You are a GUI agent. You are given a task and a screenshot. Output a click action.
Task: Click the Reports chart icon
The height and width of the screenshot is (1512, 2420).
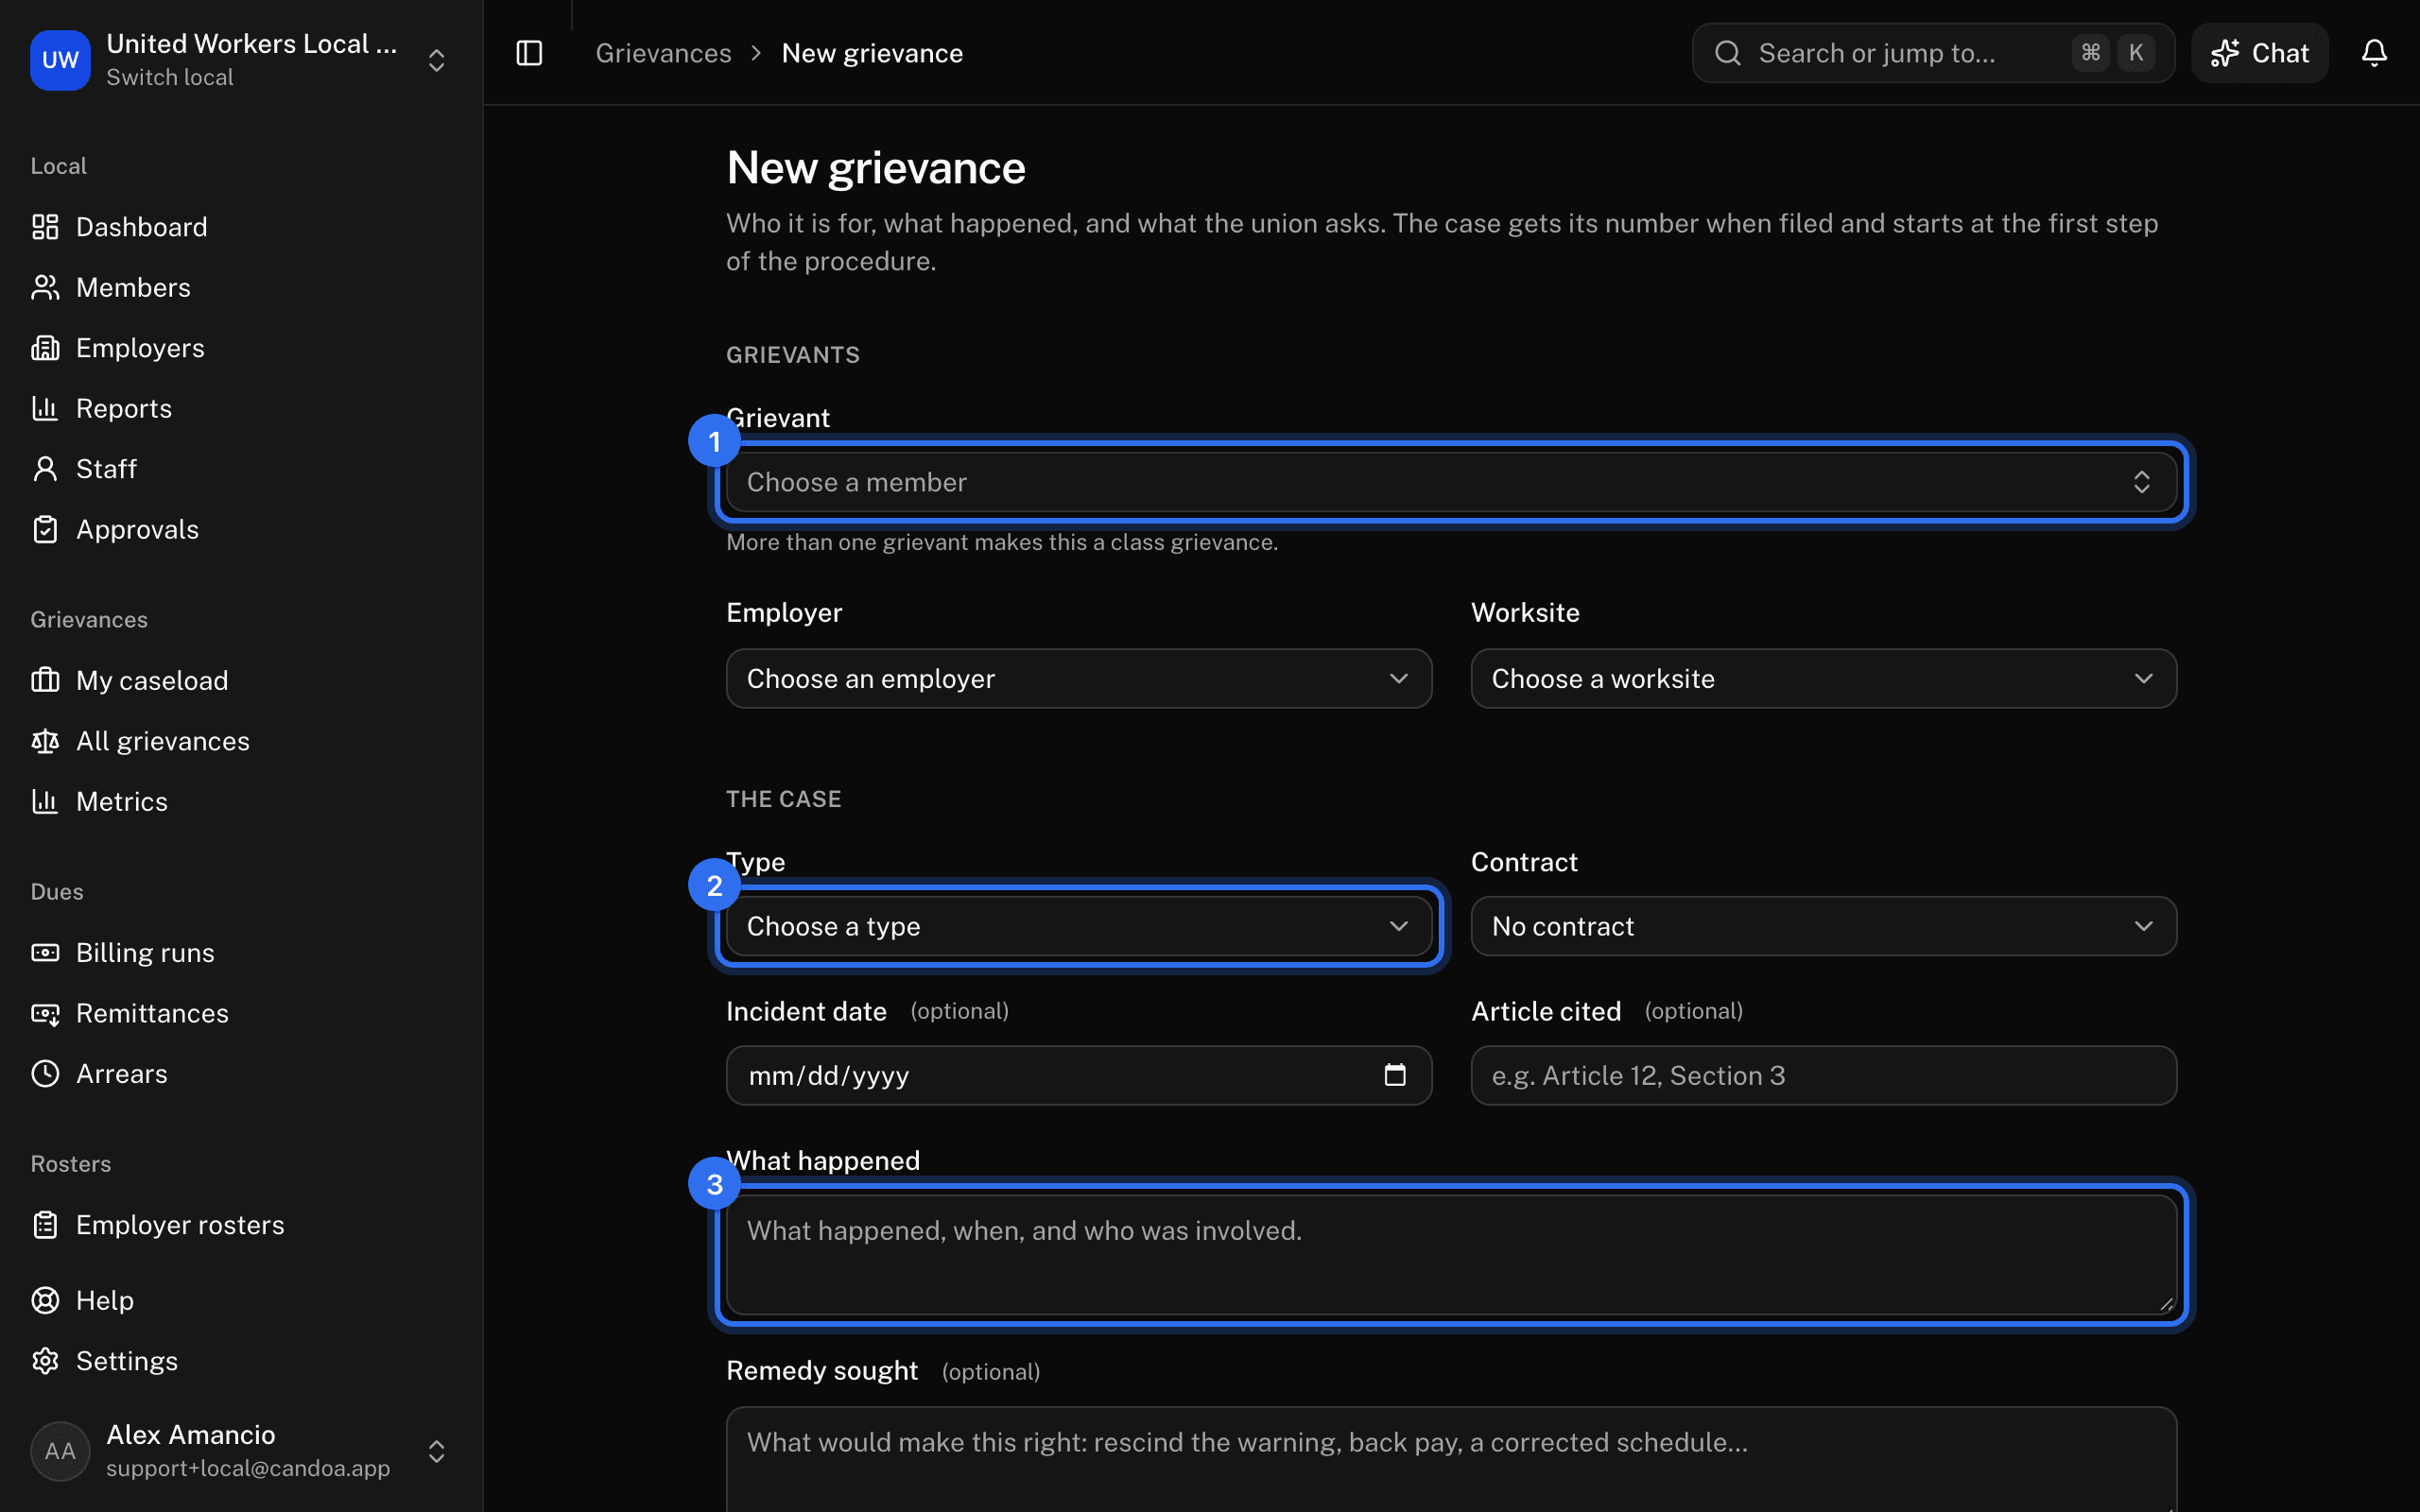(x=45, y=408)
